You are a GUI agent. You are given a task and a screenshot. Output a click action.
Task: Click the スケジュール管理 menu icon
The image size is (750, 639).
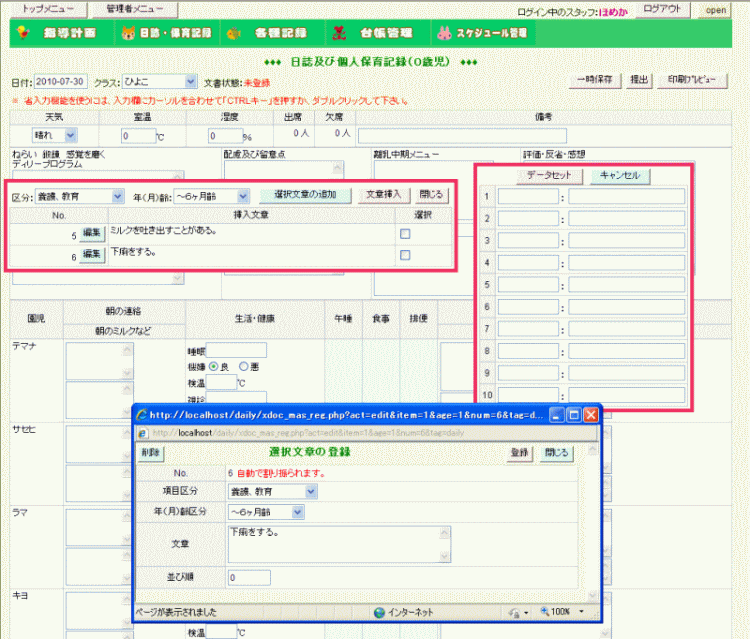point(444,33)
